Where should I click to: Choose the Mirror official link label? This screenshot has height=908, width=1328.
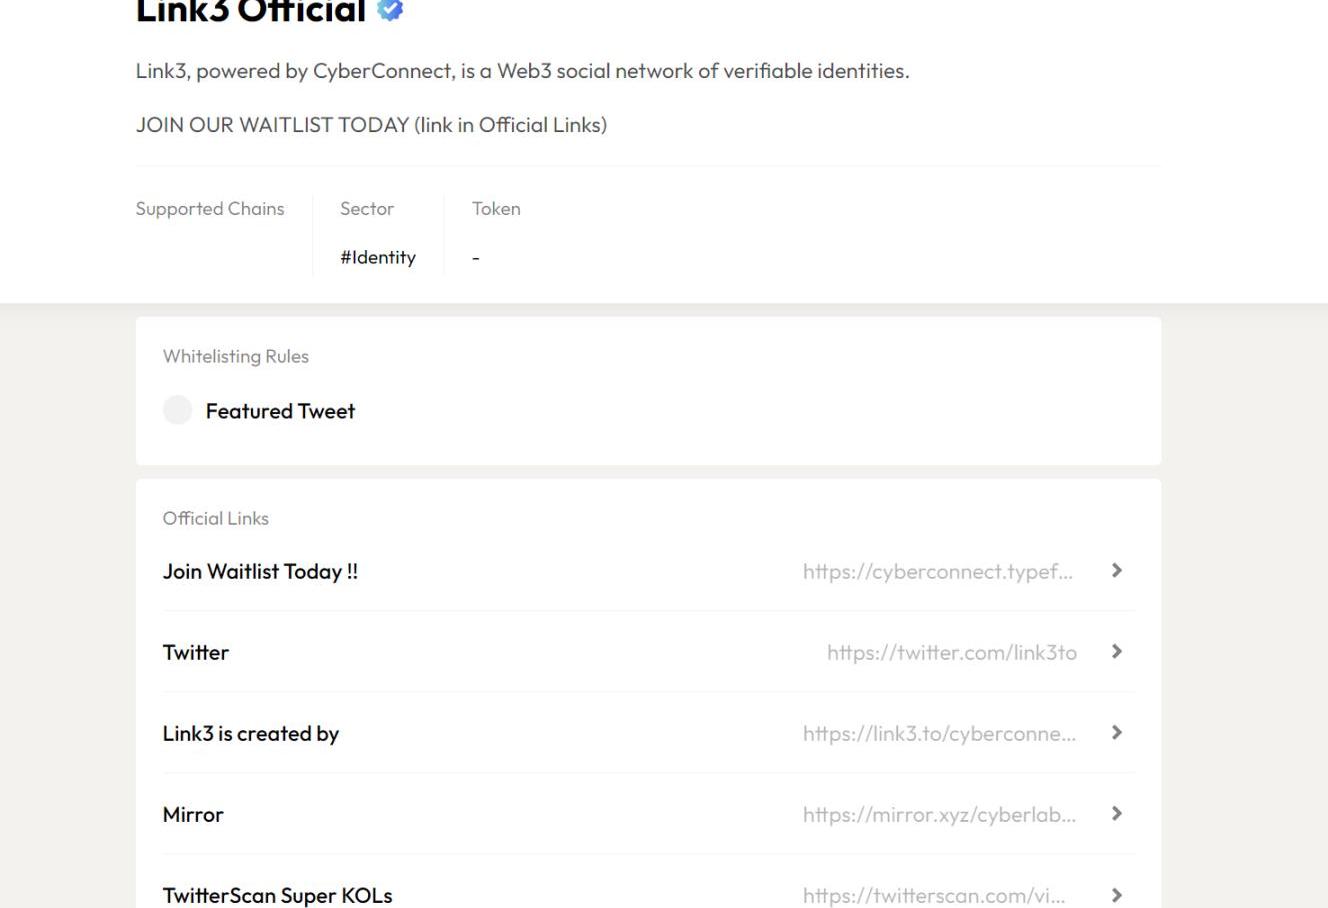pos(193,815)
